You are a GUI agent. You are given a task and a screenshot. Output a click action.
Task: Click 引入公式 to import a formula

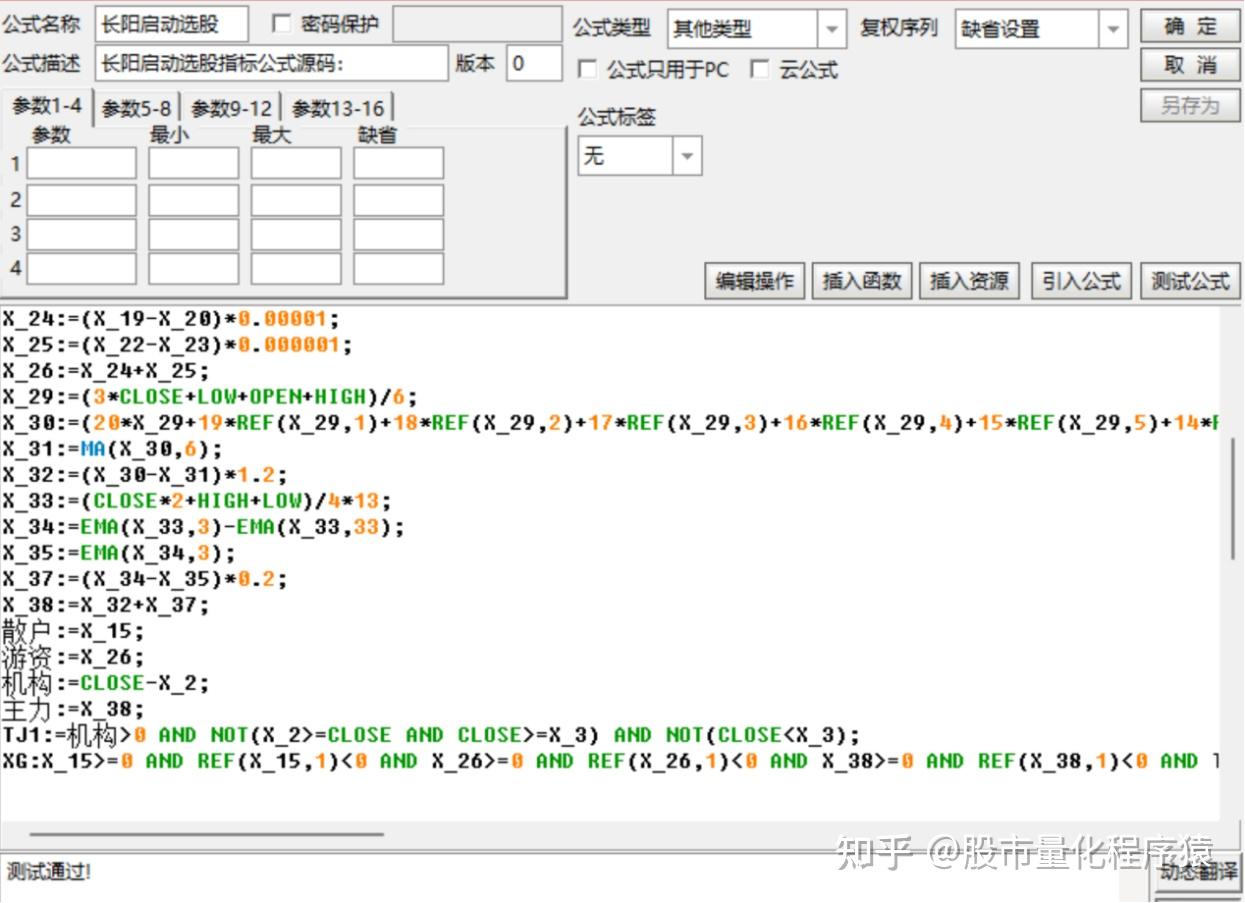click(x=1081, y=281)
